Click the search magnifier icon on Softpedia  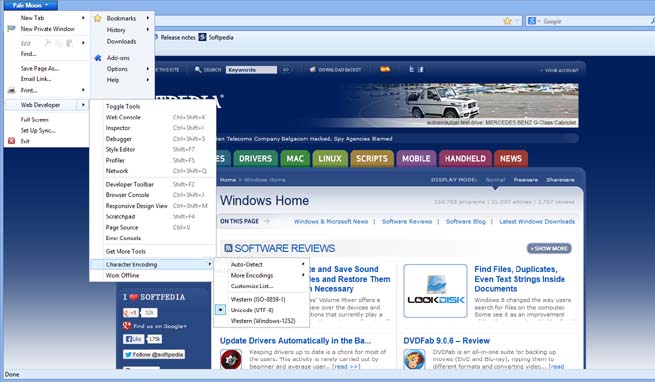[x=198, y=69]
